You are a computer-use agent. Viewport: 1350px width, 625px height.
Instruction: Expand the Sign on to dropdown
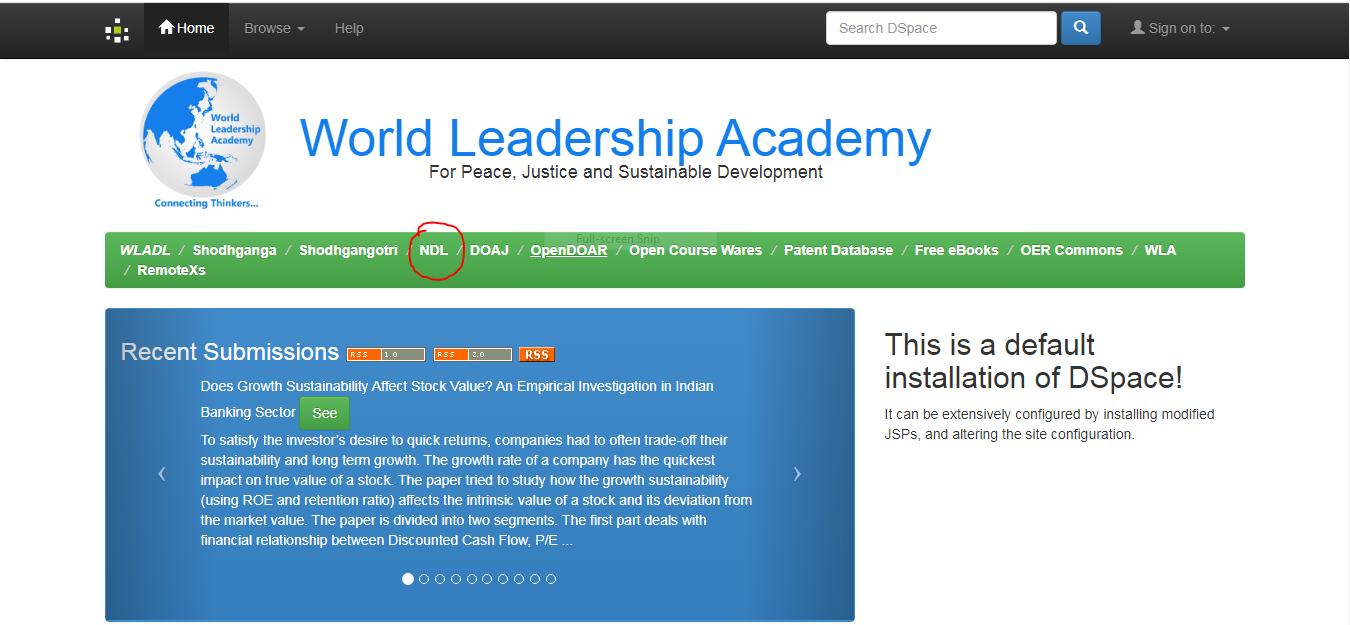click(x=1180, y=28)
